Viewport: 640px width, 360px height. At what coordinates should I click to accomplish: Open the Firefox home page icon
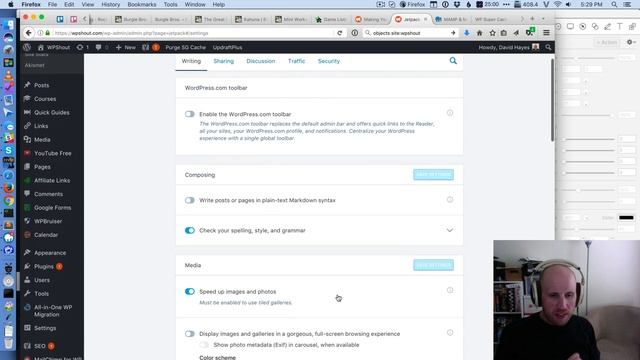point(480,33)
